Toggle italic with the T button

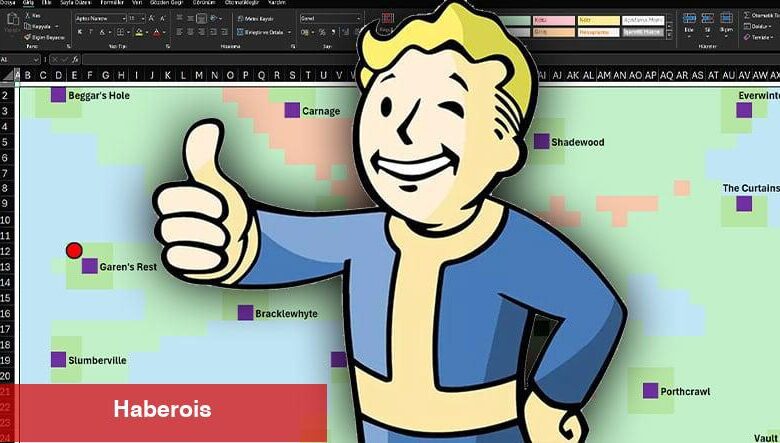[x=91, y=32]
